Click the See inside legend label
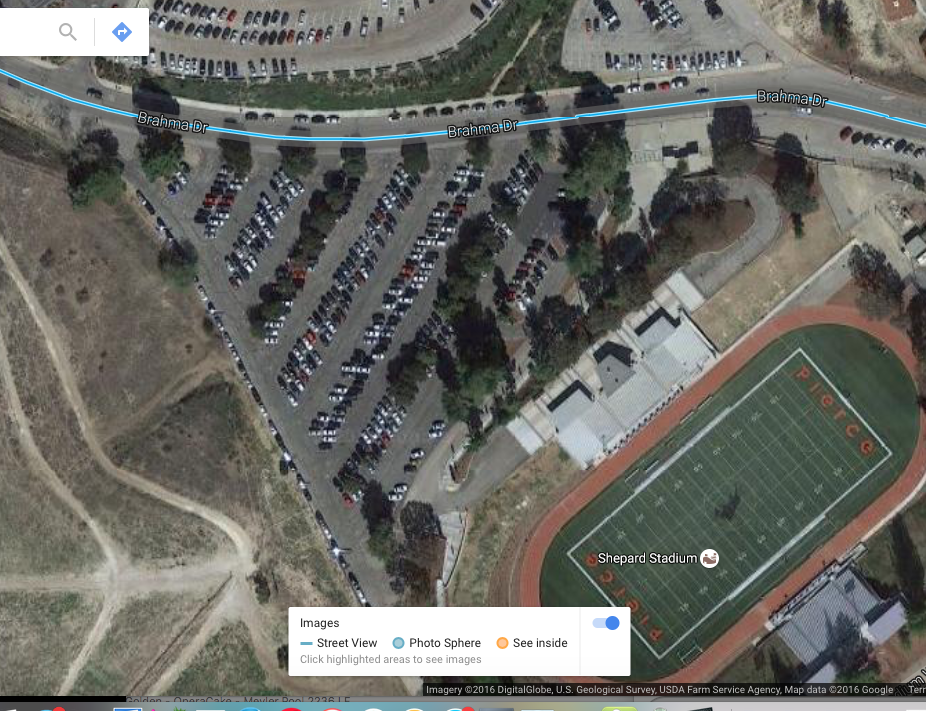Image resolution: width=926 pixels, height=711 pixels. tap(540, 643)
